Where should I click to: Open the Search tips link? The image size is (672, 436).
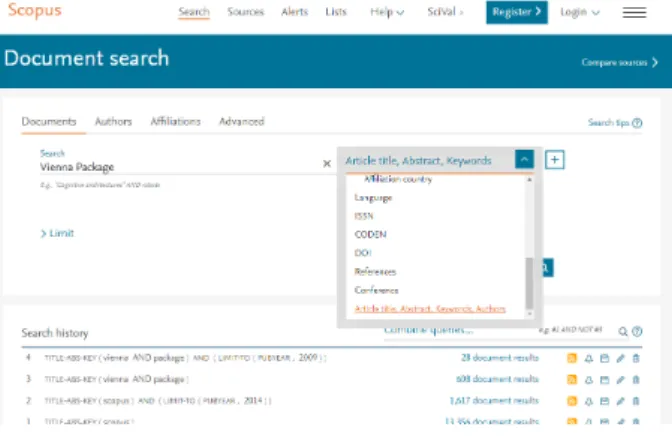coord(608,123)
